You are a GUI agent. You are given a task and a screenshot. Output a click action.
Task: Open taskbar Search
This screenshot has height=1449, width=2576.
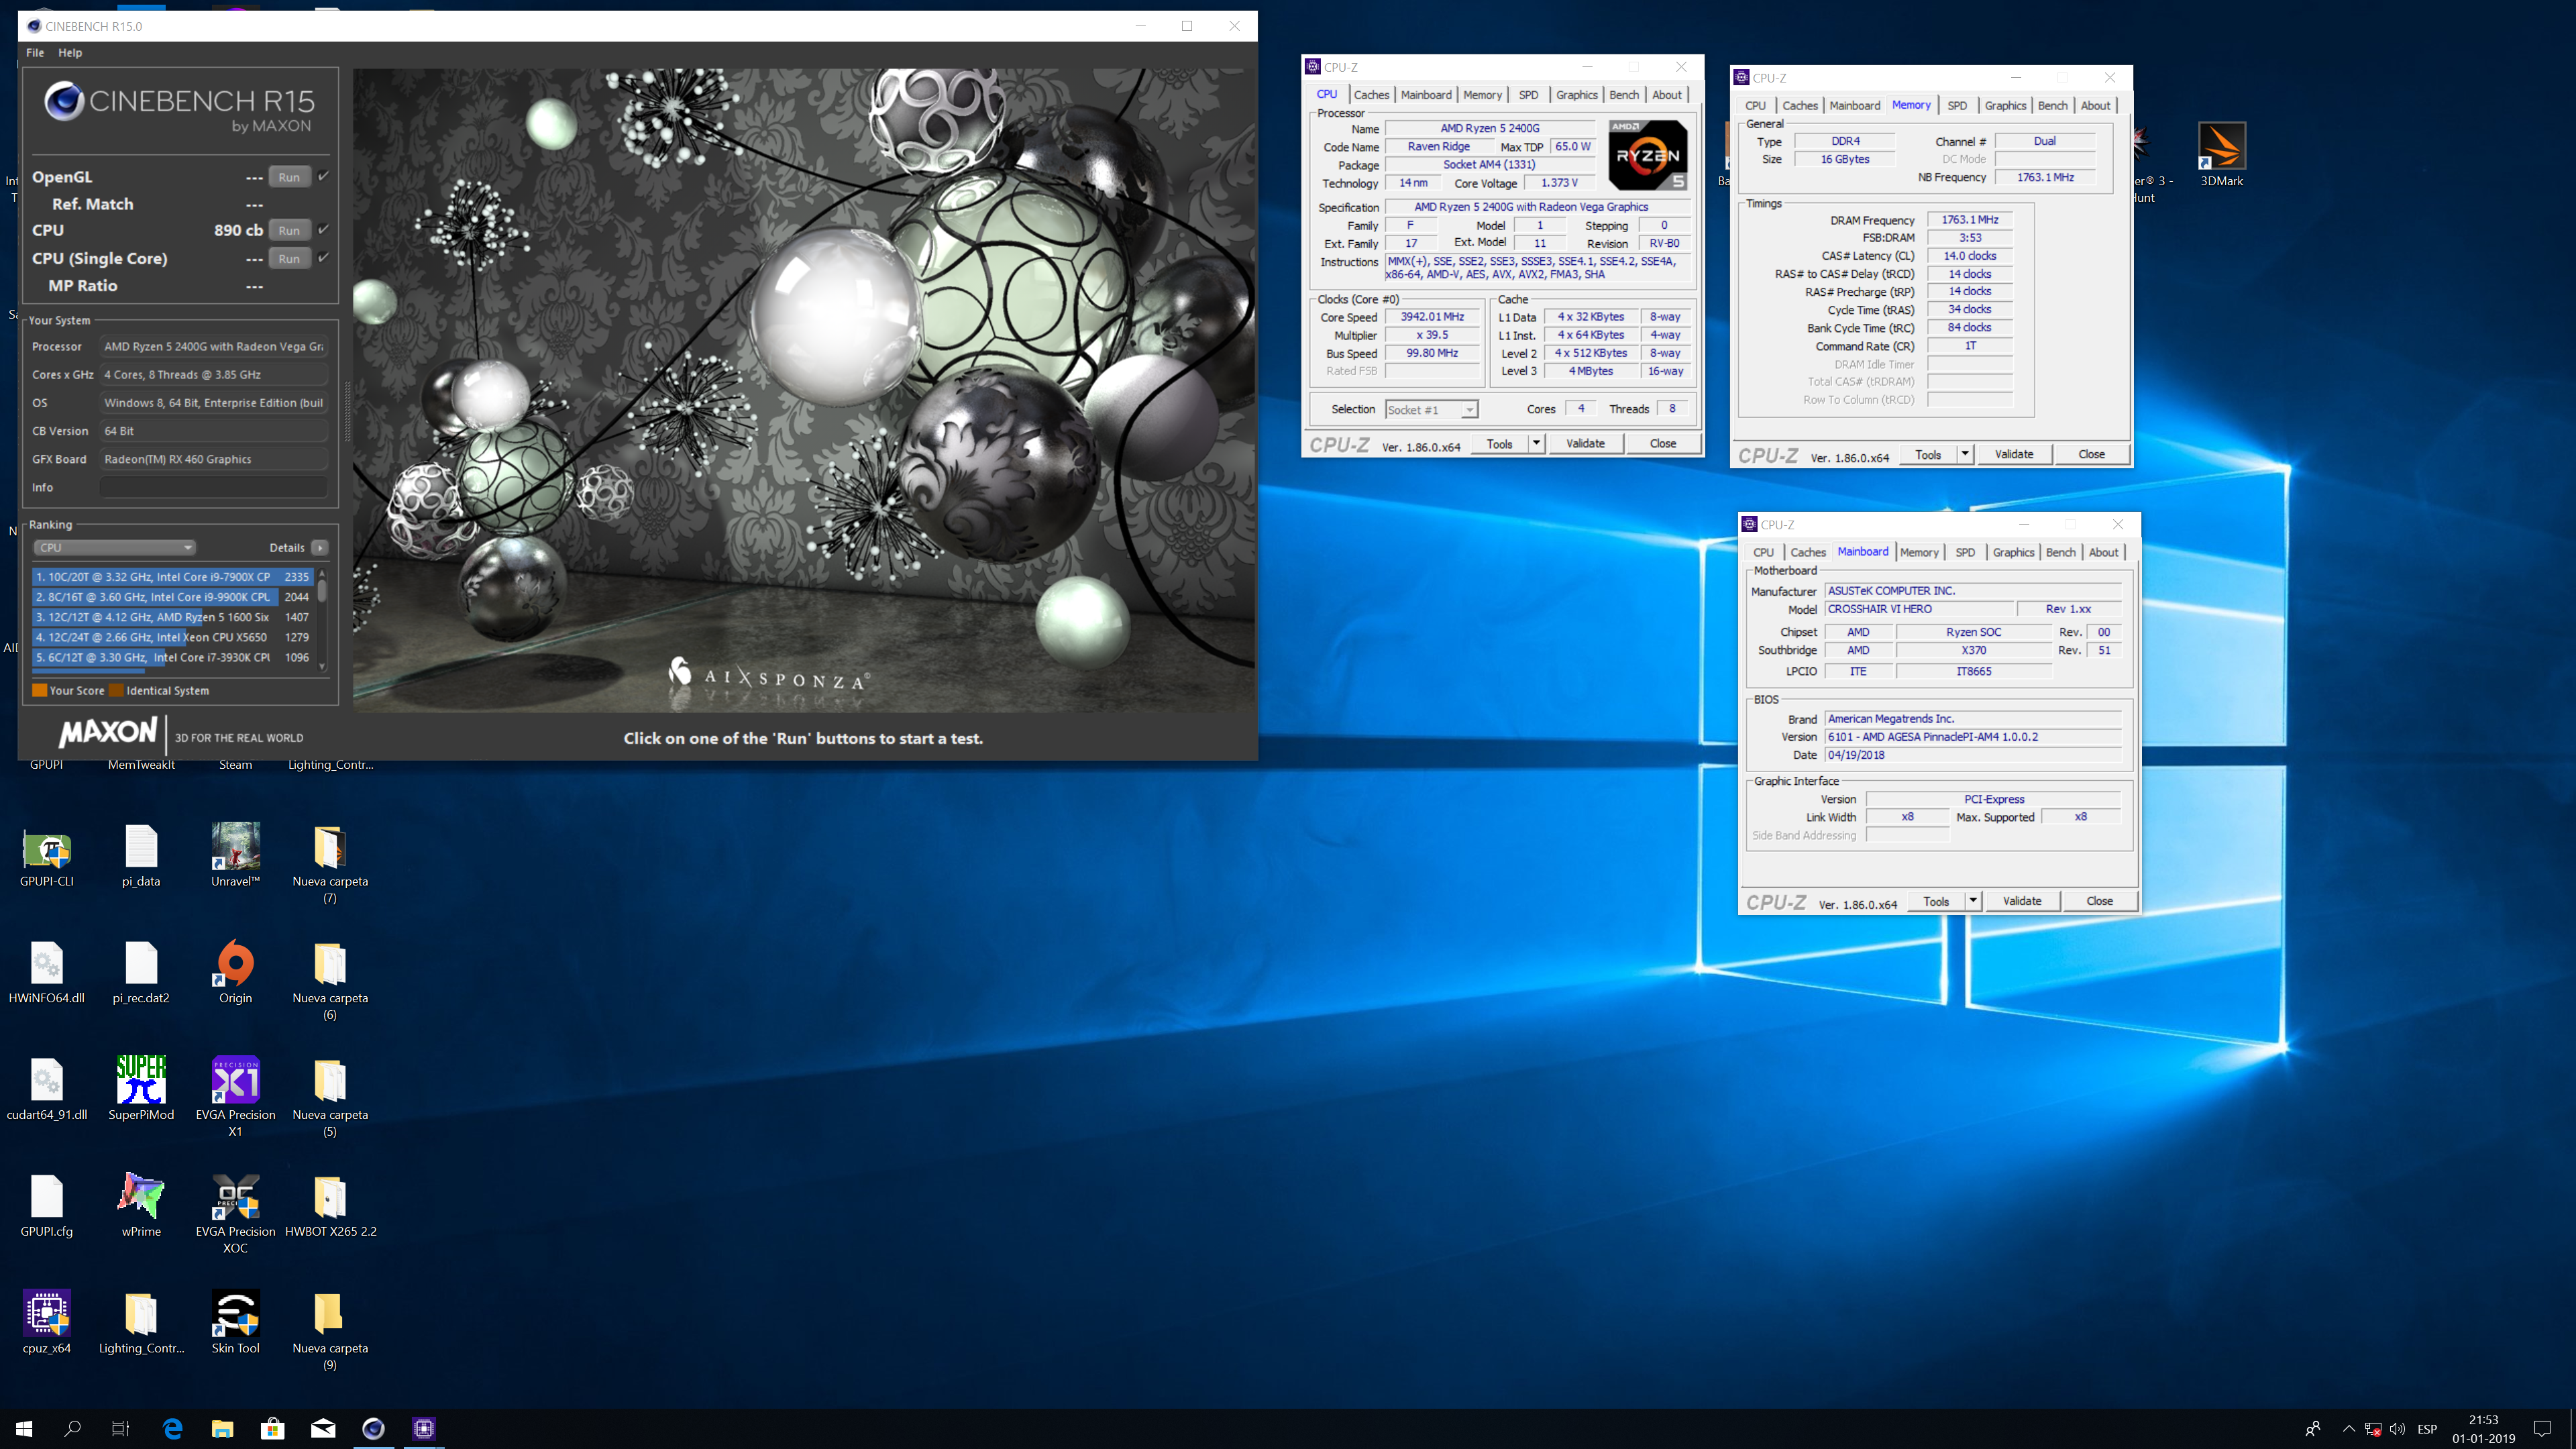pyautogui.click(x=73, y=1428)
